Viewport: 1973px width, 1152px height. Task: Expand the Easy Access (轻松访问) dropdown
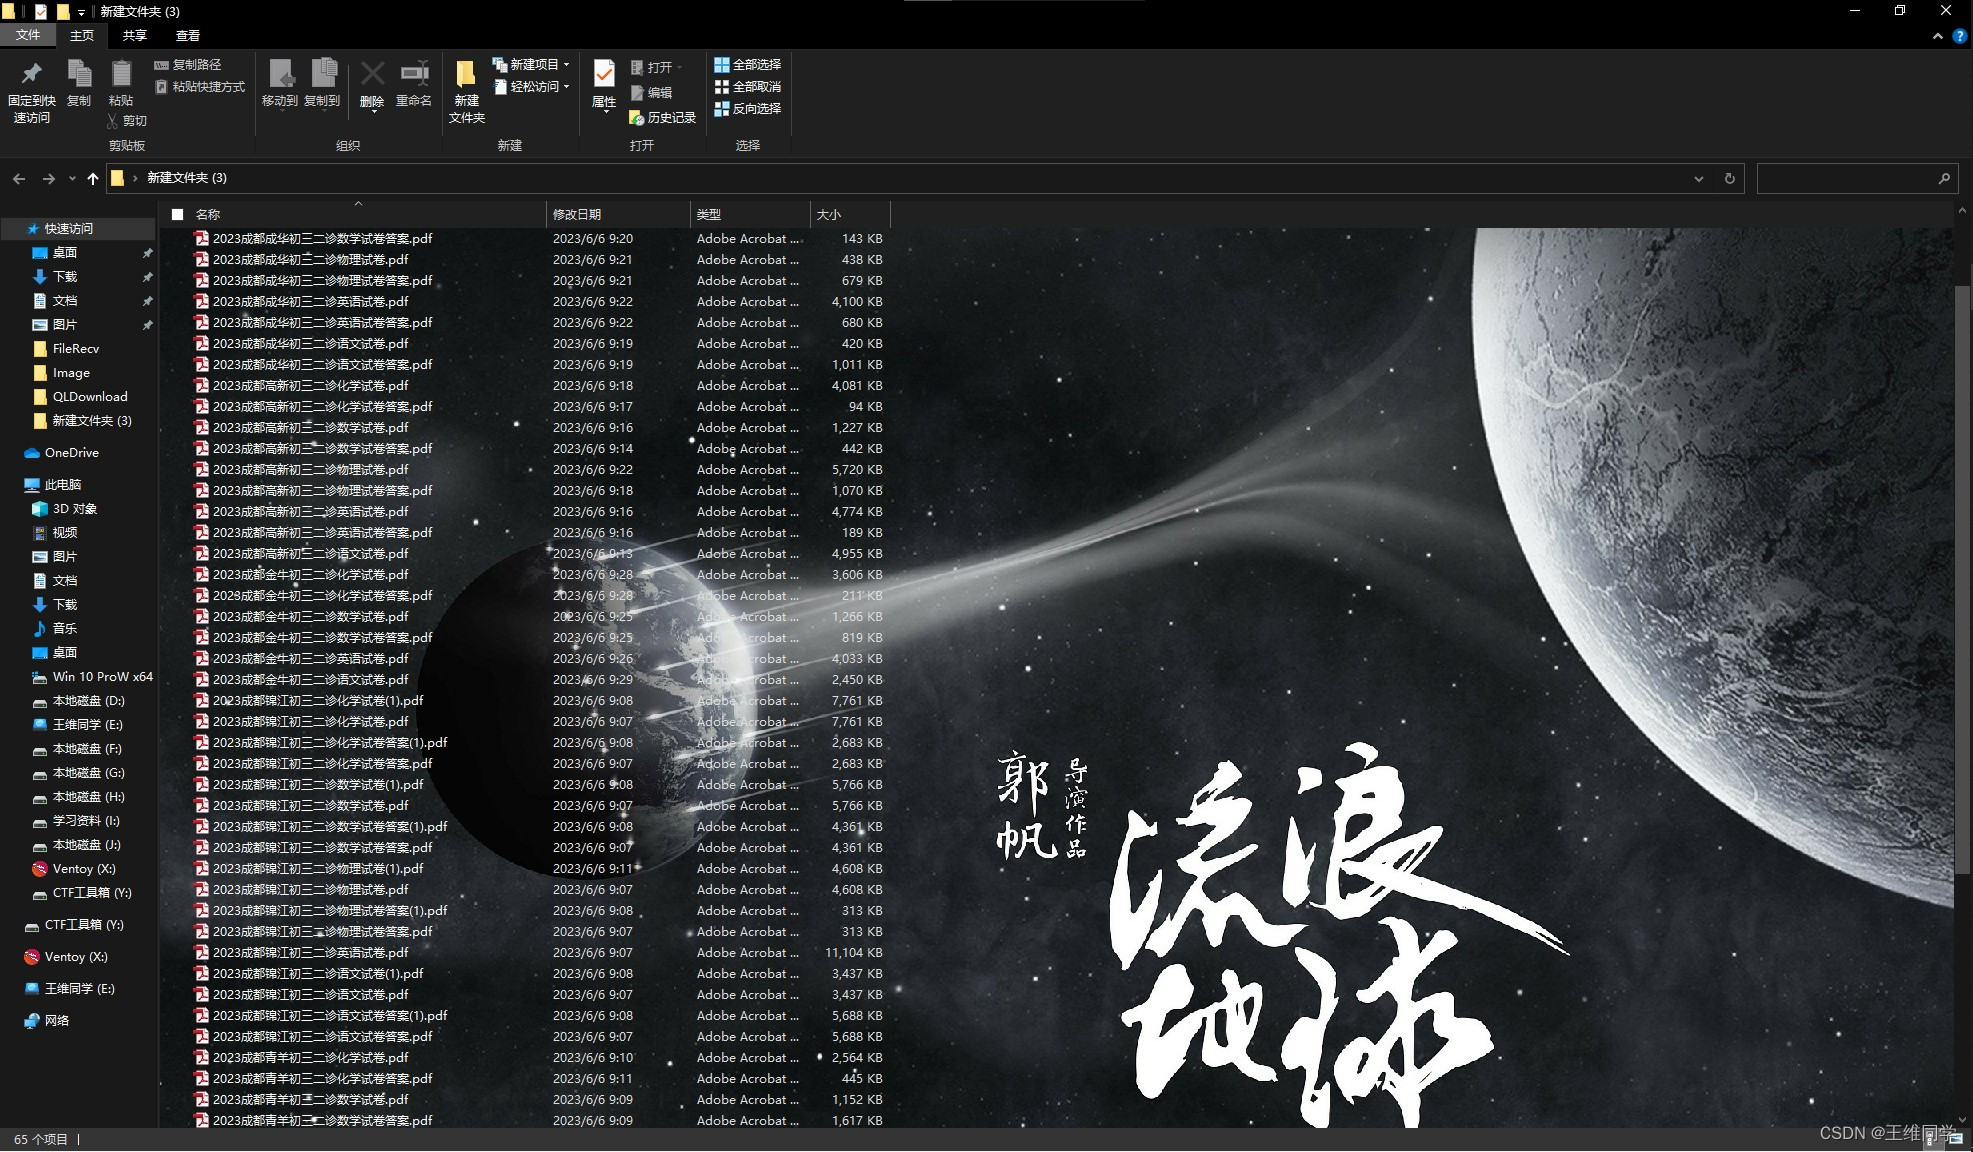click(566, 87)
